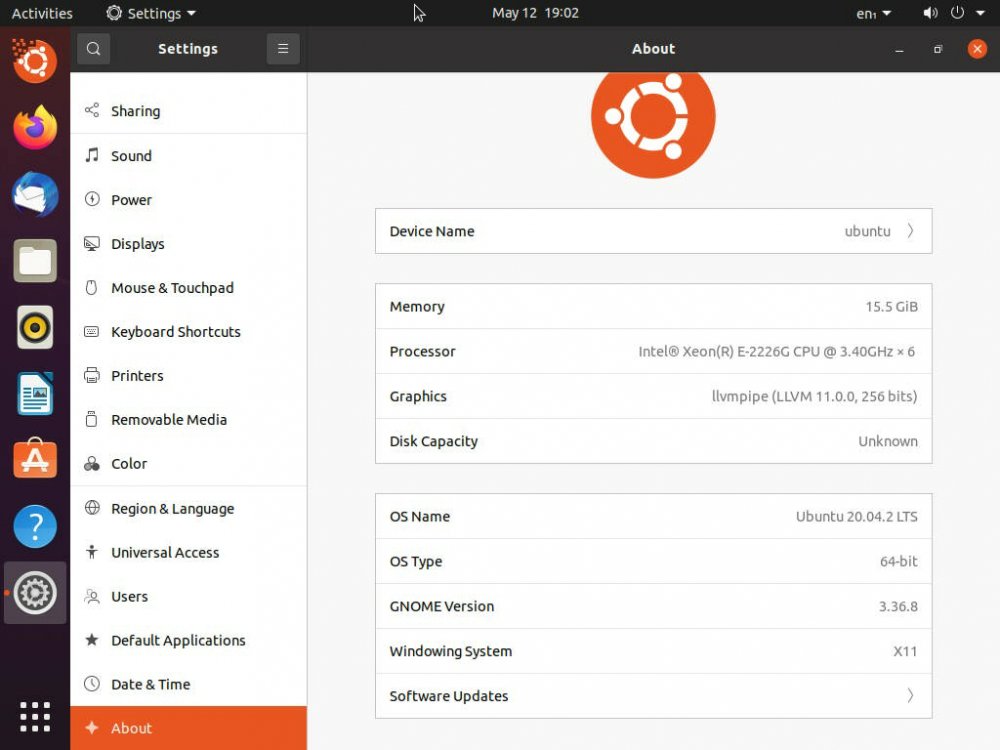Click the Power icon in sidebar

pos(92,199)
